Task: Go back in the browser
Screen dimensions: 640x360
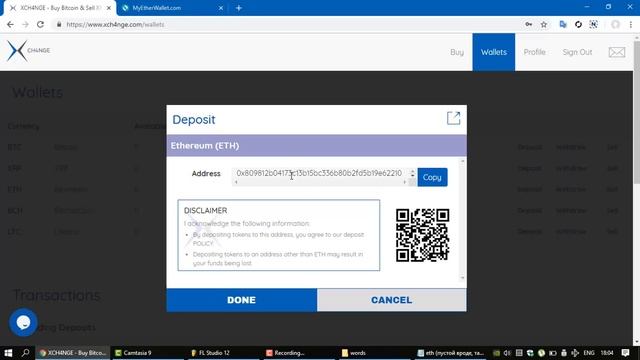Action: [10, 24]
